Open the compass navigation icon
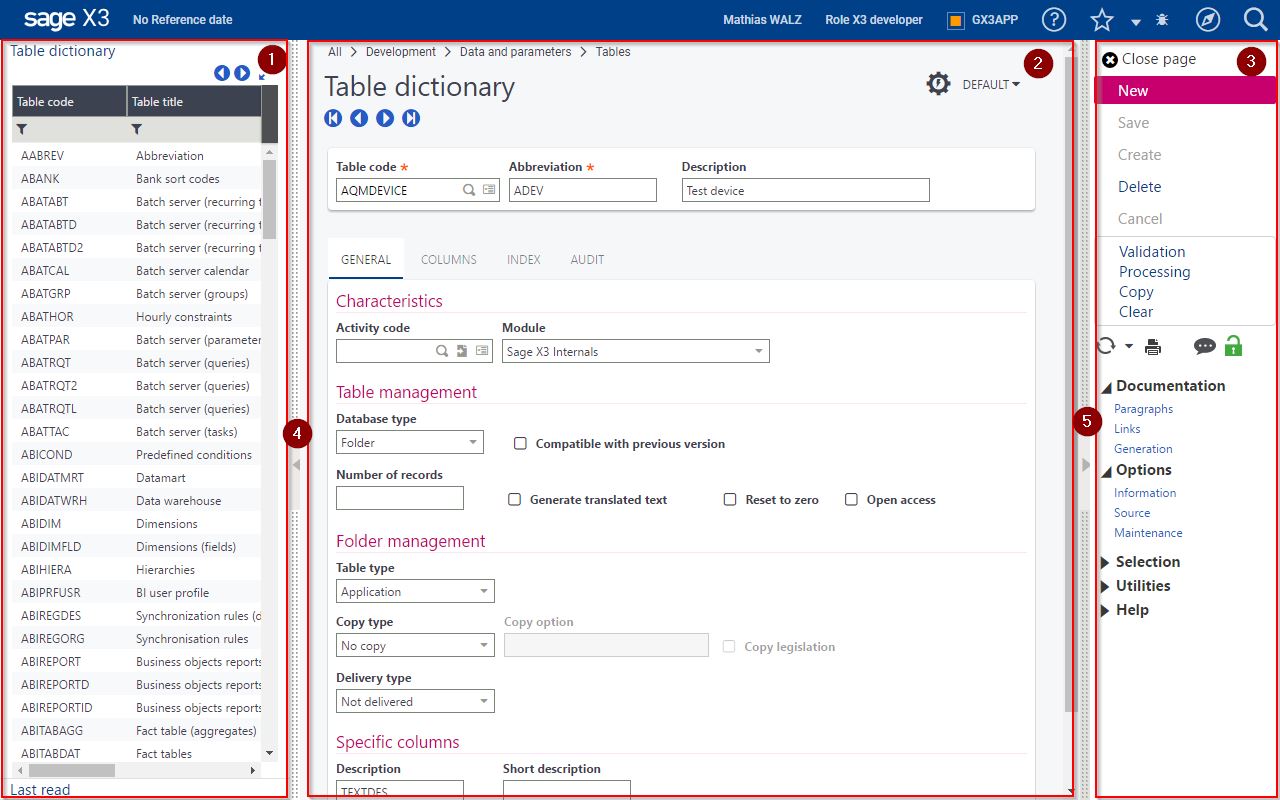 (x=1208, y=20)
